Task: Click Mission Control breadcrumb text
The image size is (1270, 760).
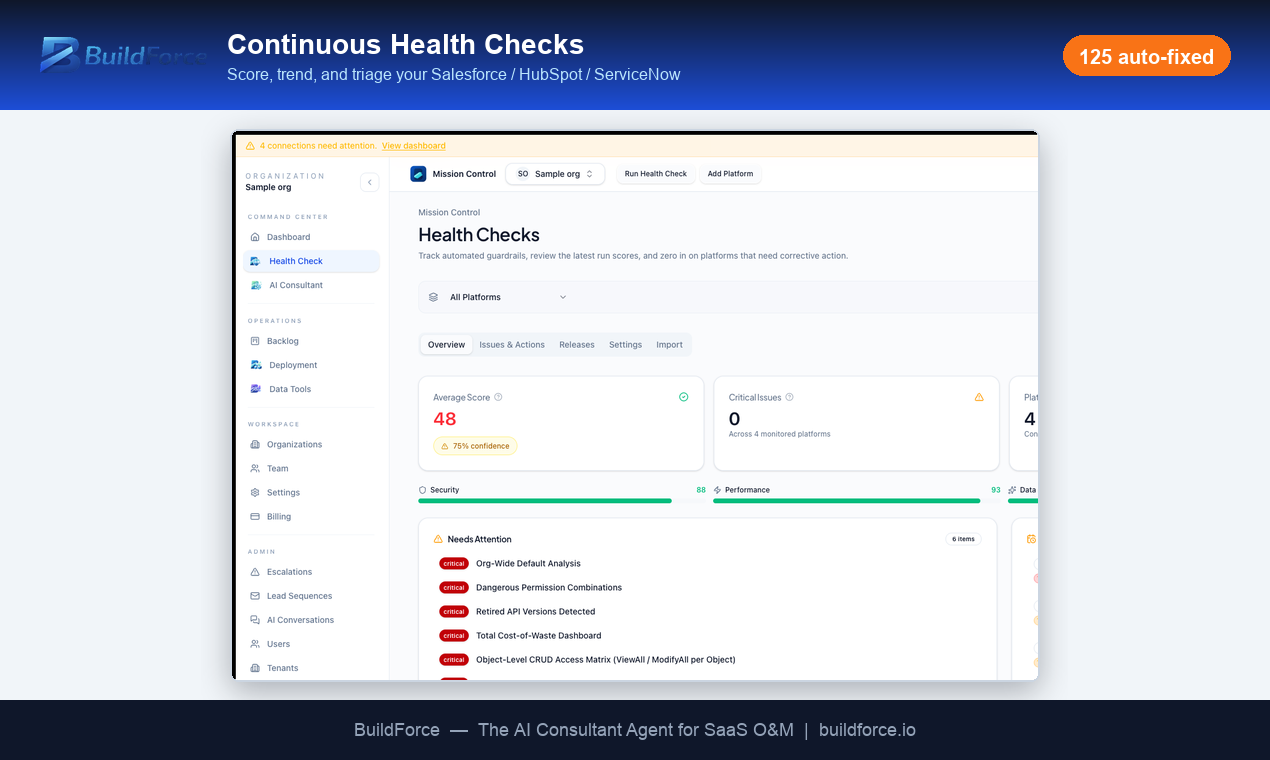Action: pos(449,213)
